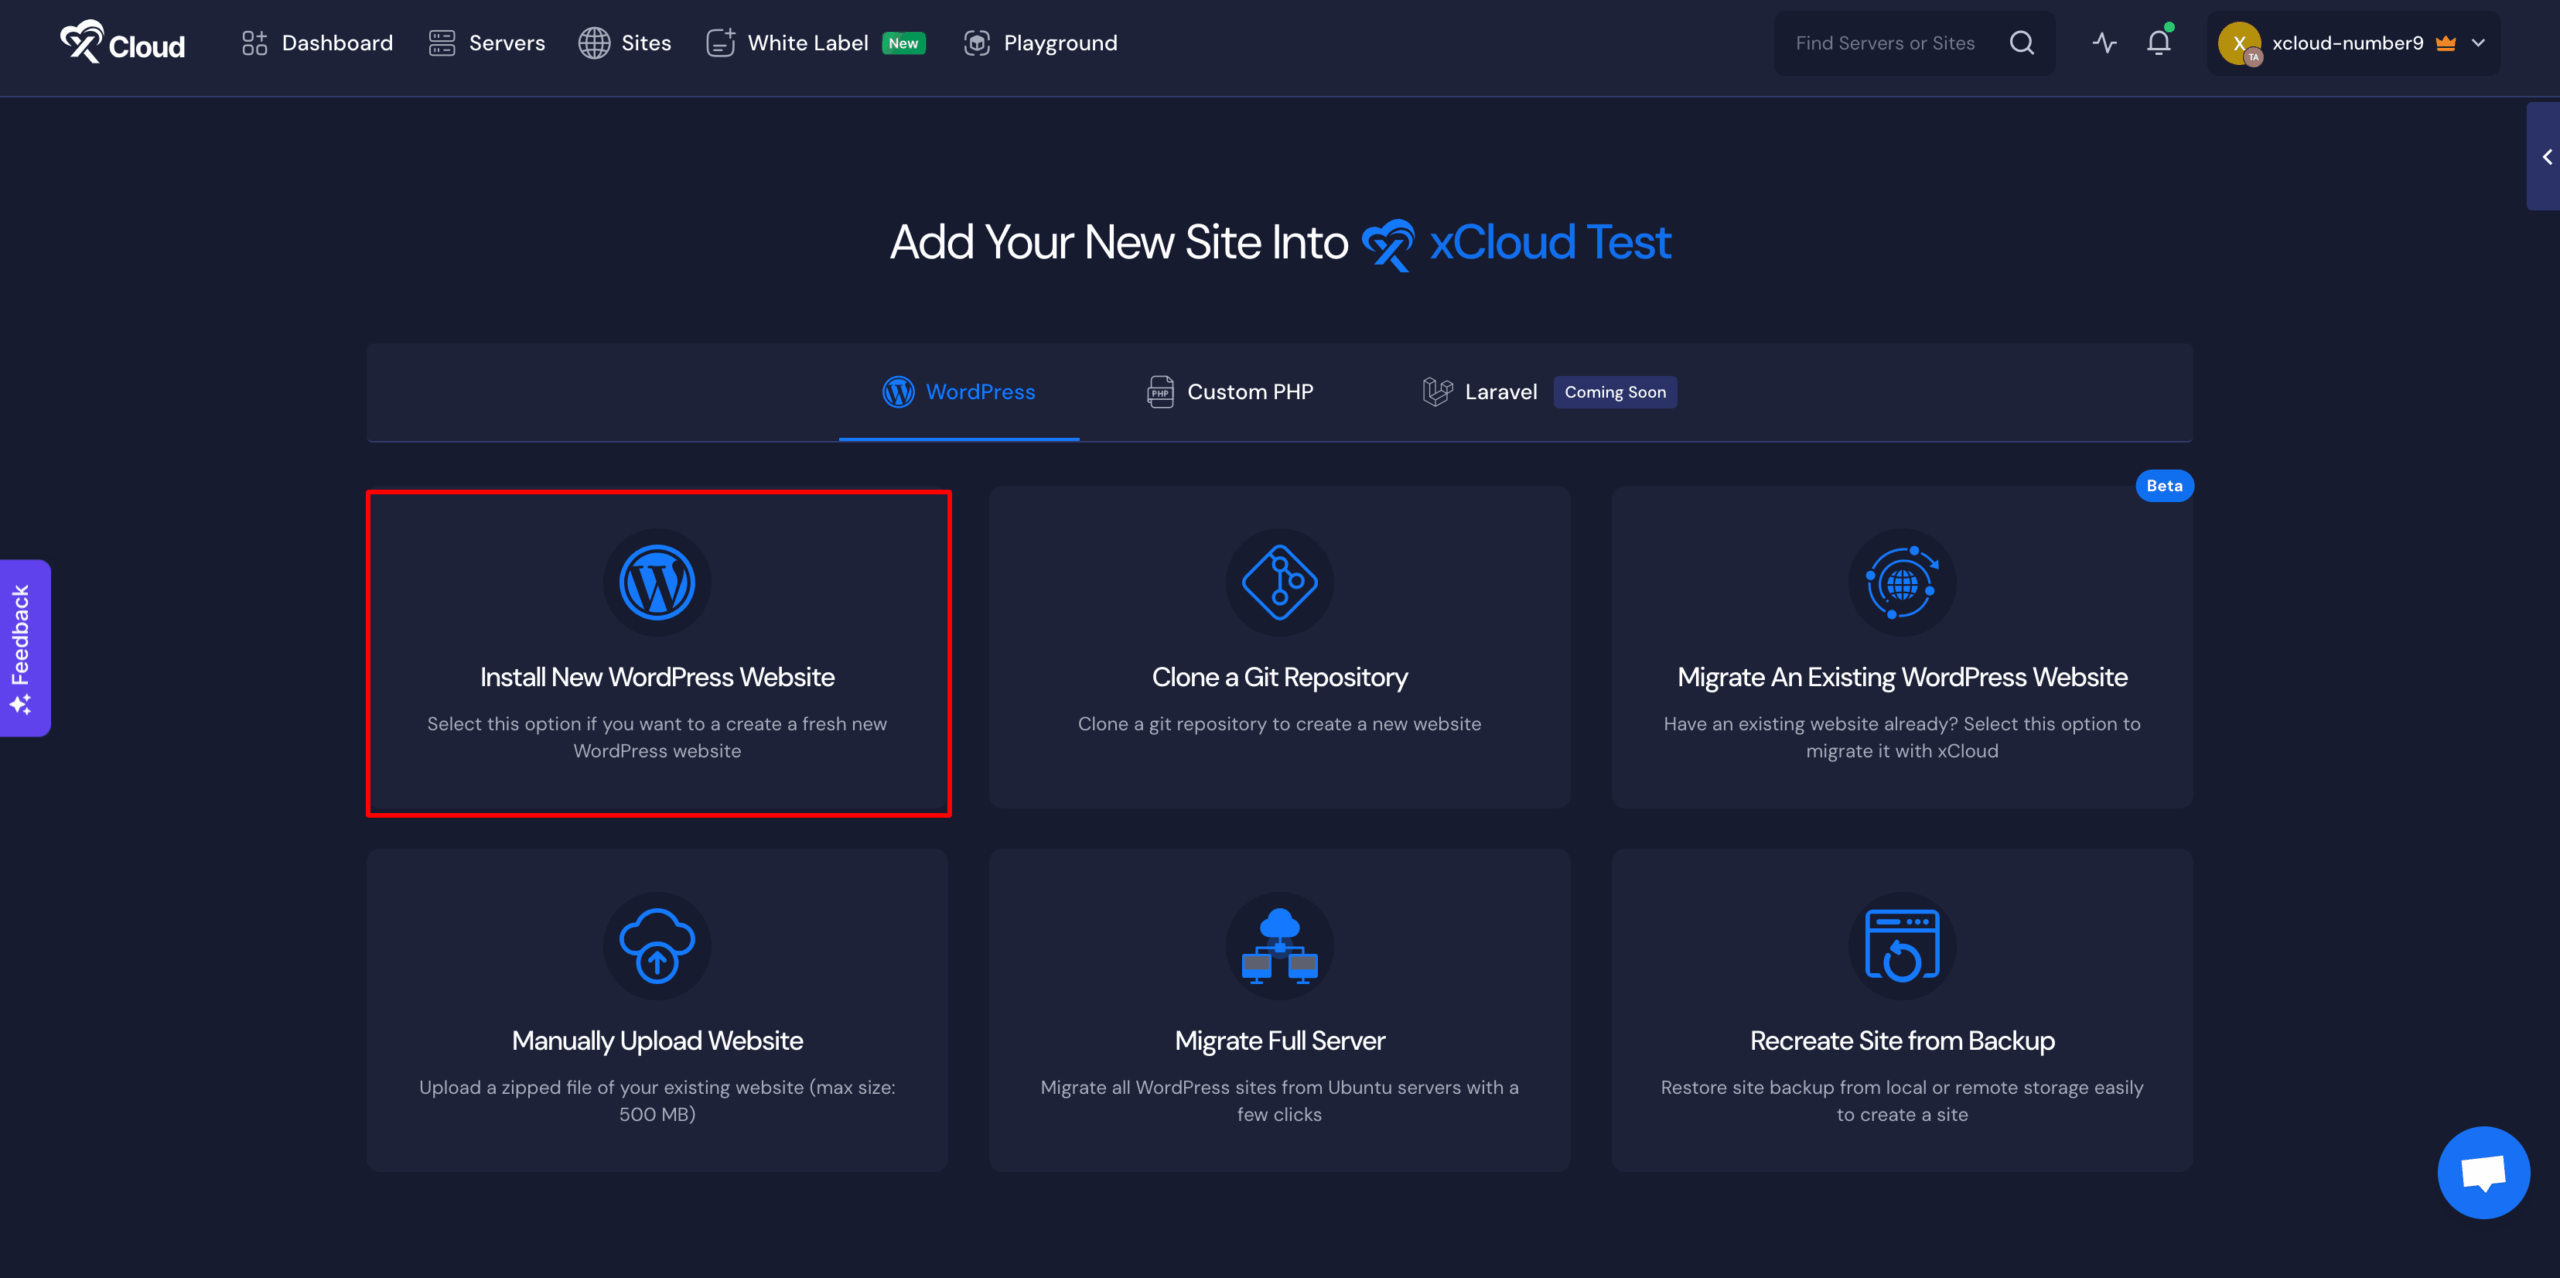Expand the collapsed right side panel
This screenshot has height=1278, width=2560.
click(2546, 157)
